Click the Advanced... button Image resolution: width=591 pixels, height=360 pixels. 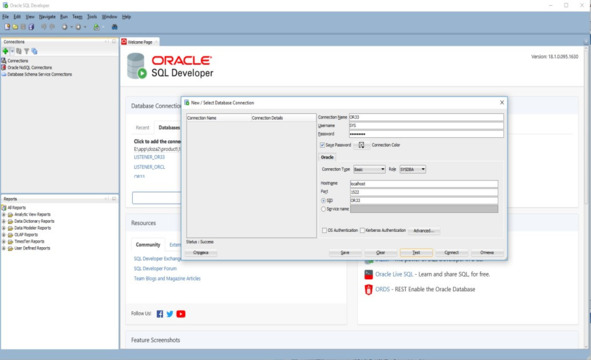coord(424,231)
